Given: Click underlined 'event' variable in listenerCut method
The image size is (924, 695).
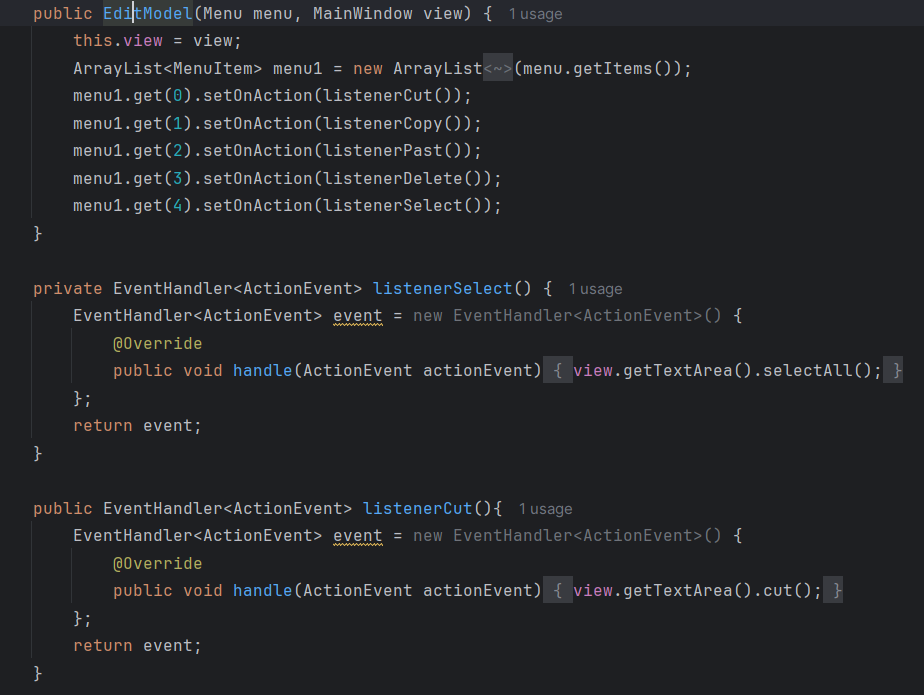Looking at the screenshot, I should tap(358, 536).
